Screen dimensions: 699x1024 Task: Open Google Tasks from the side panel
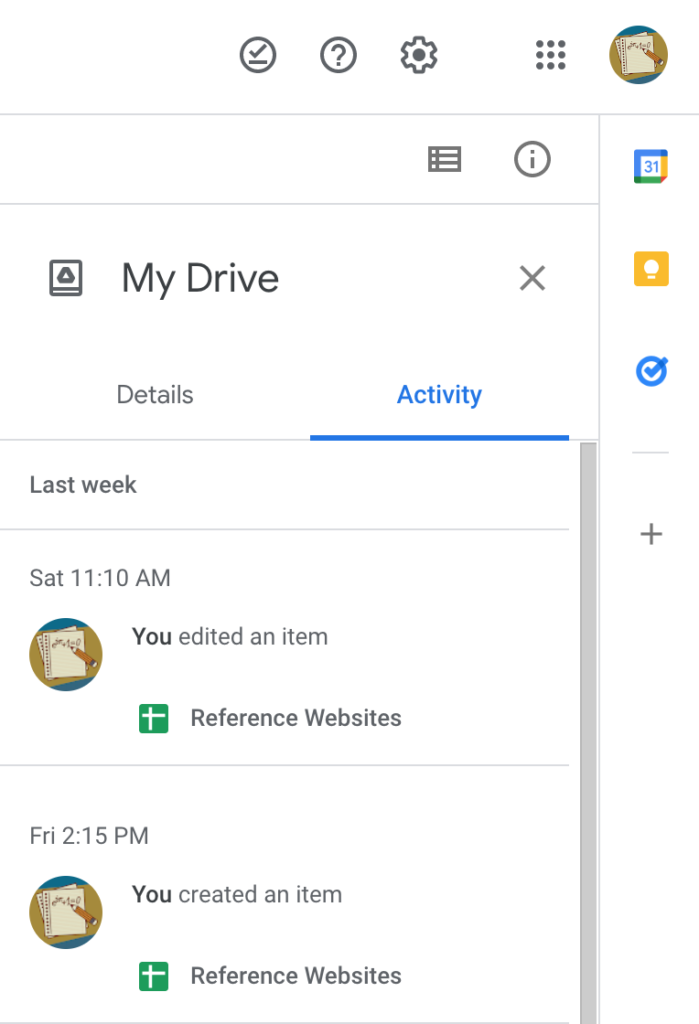click(x=651, y=371)
